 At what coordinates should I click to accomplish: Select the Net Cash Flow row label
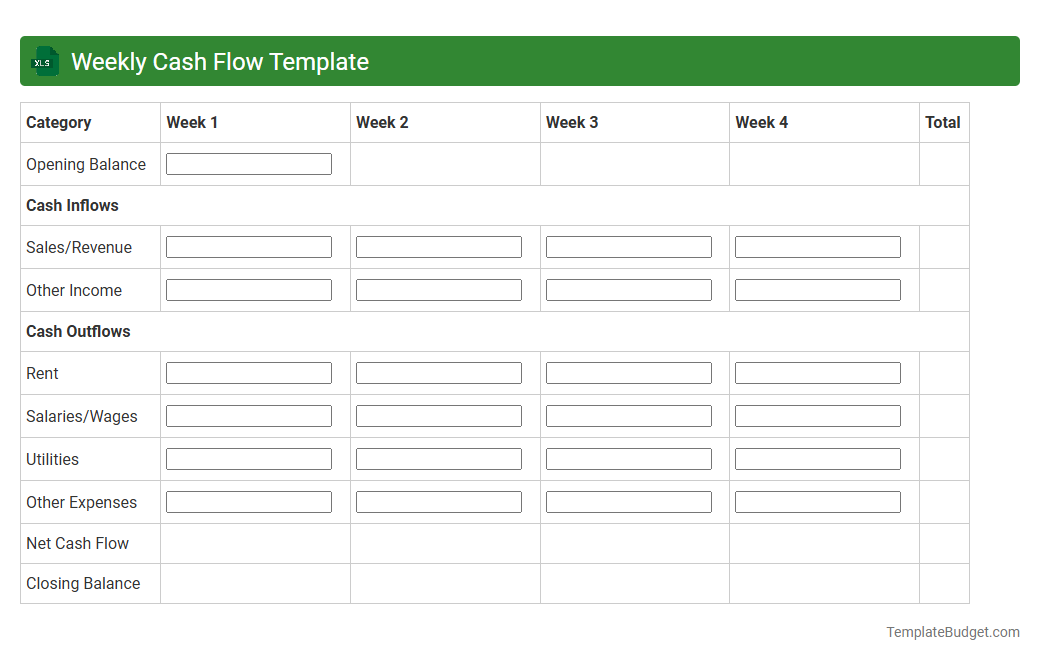point(77,543)
